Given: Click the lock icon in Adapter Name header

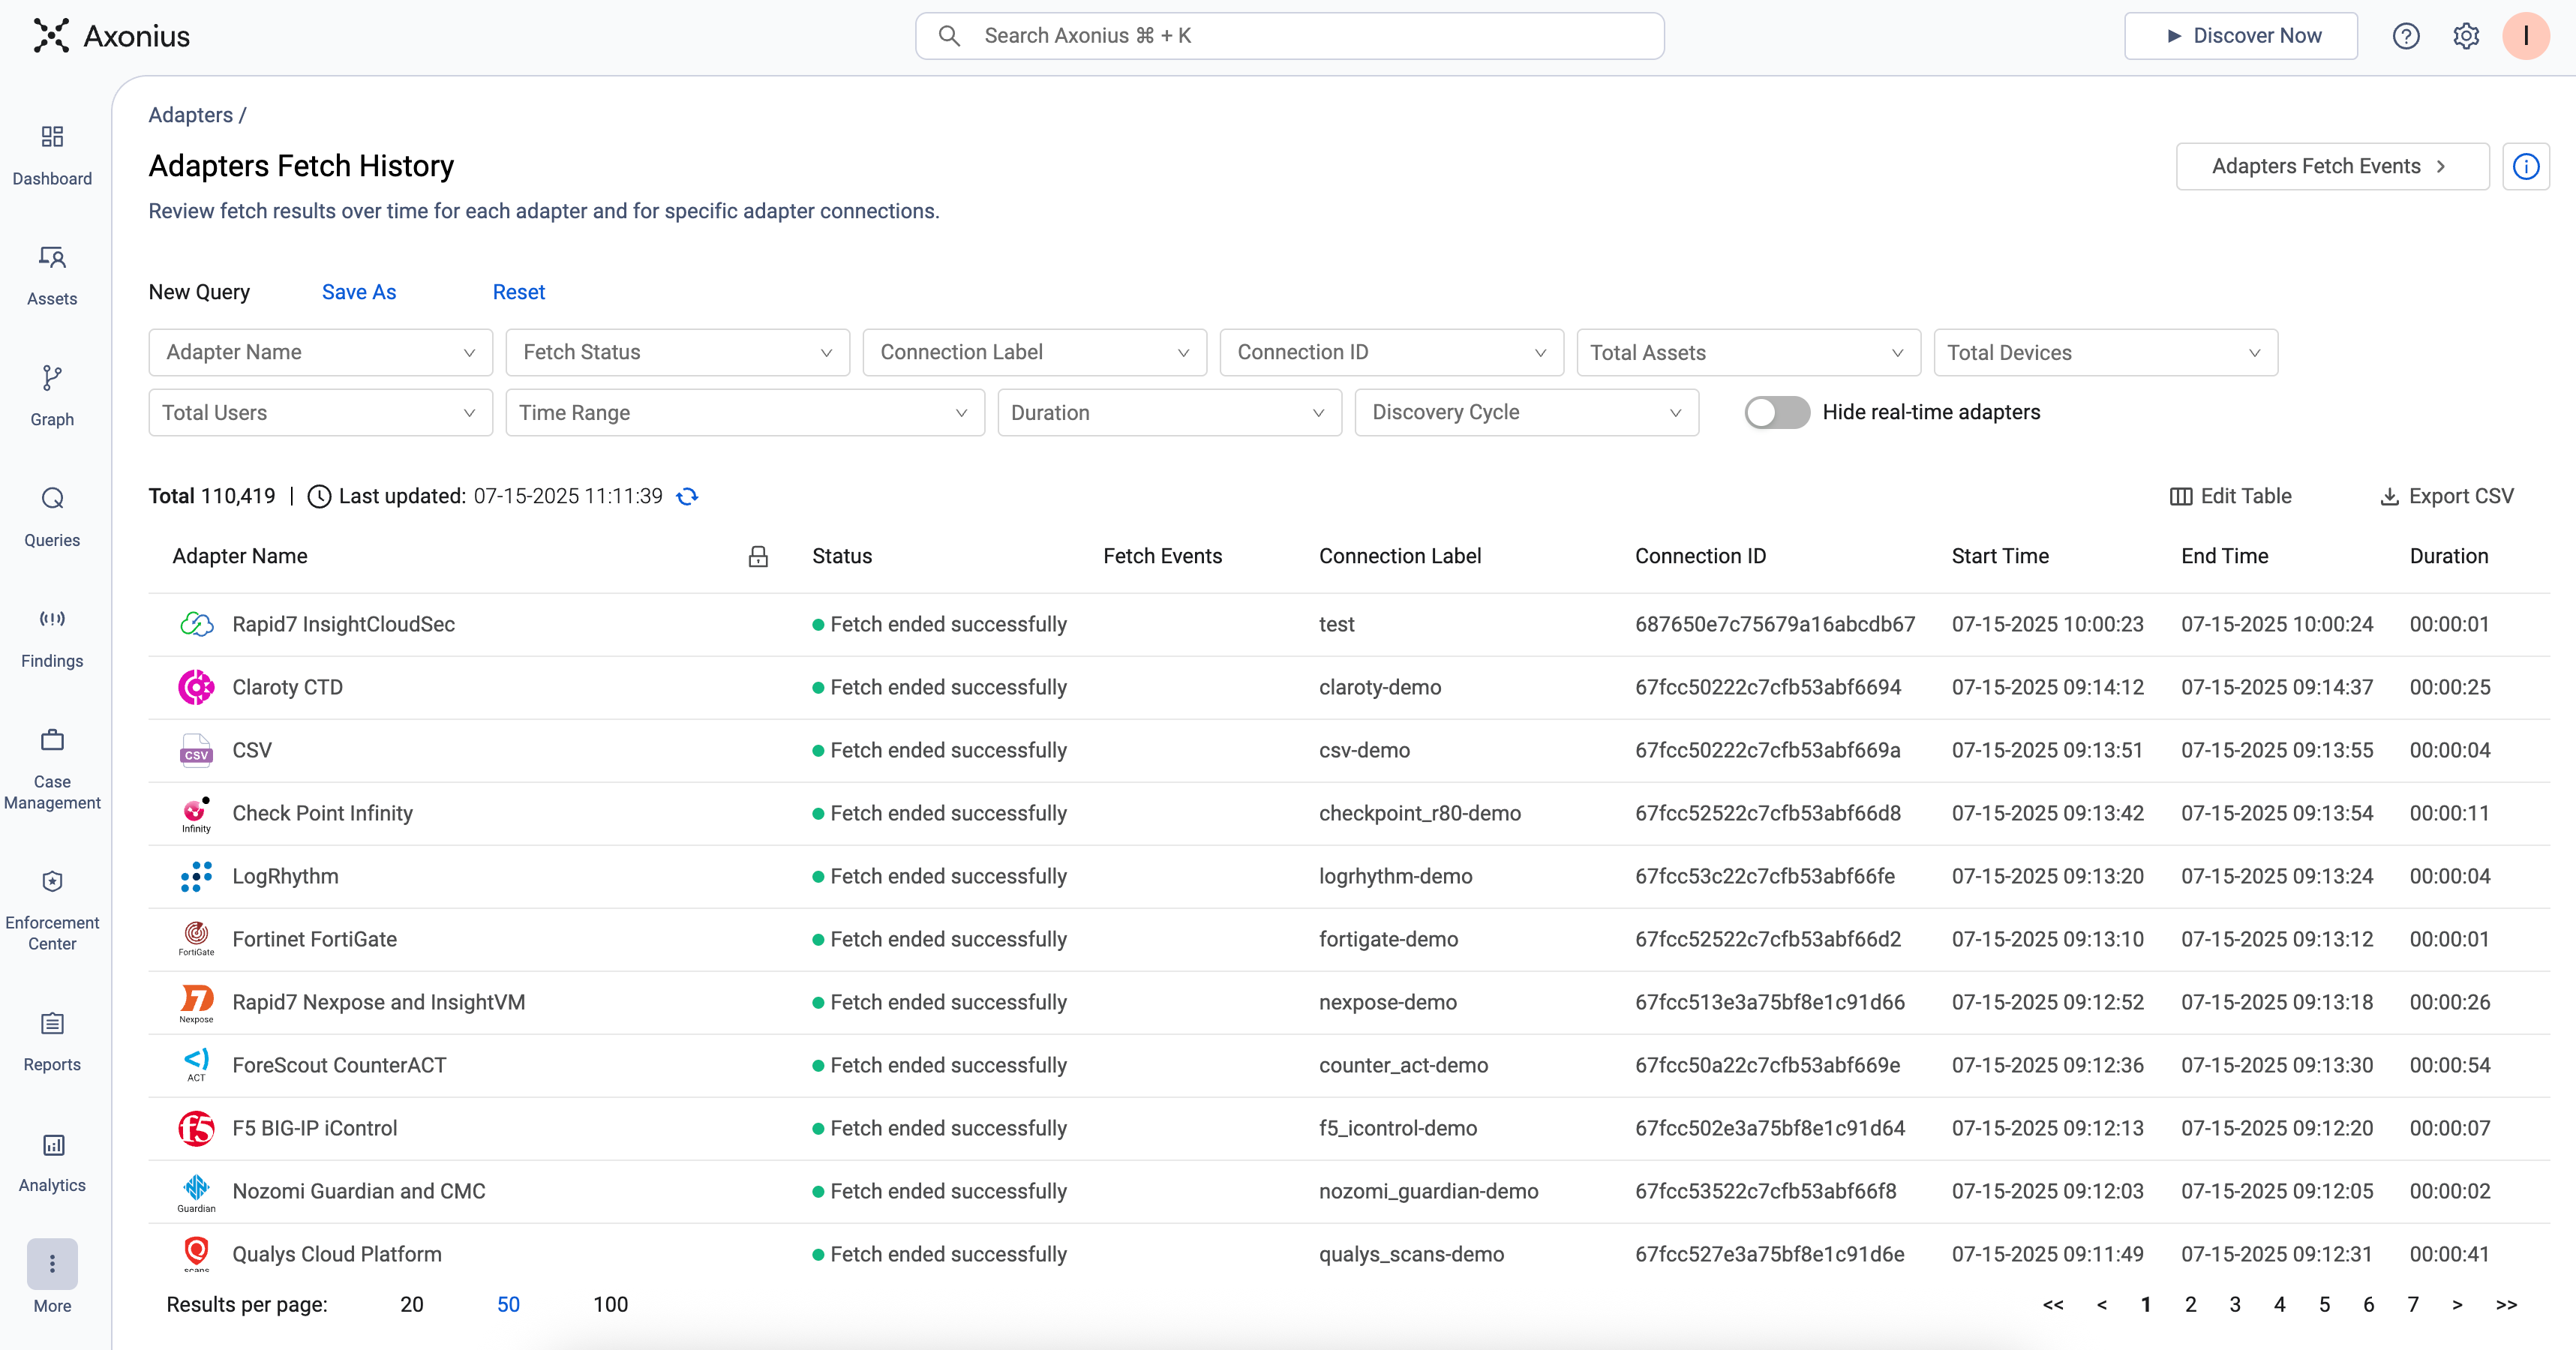Looking at the screenshot, I should (x=758, y=557).
